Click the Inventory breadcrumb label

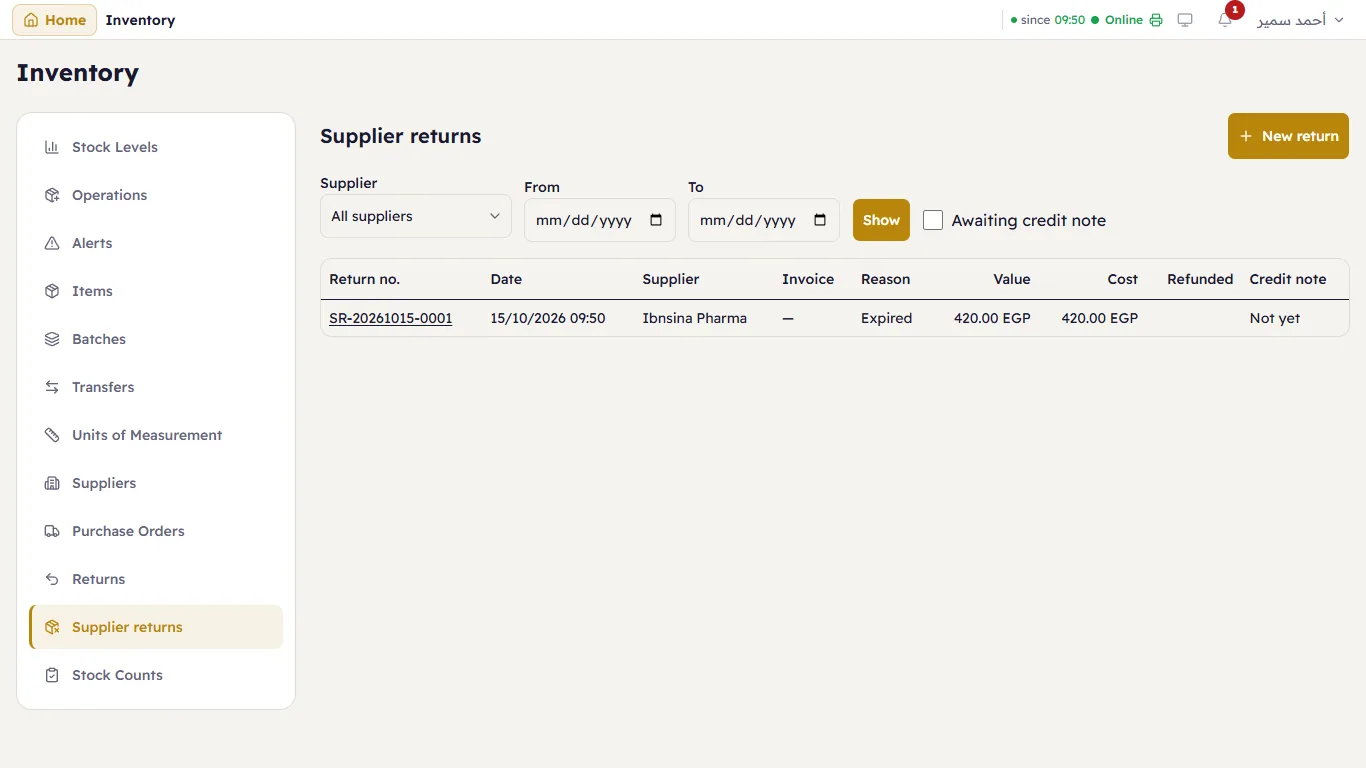pos(140,20)
